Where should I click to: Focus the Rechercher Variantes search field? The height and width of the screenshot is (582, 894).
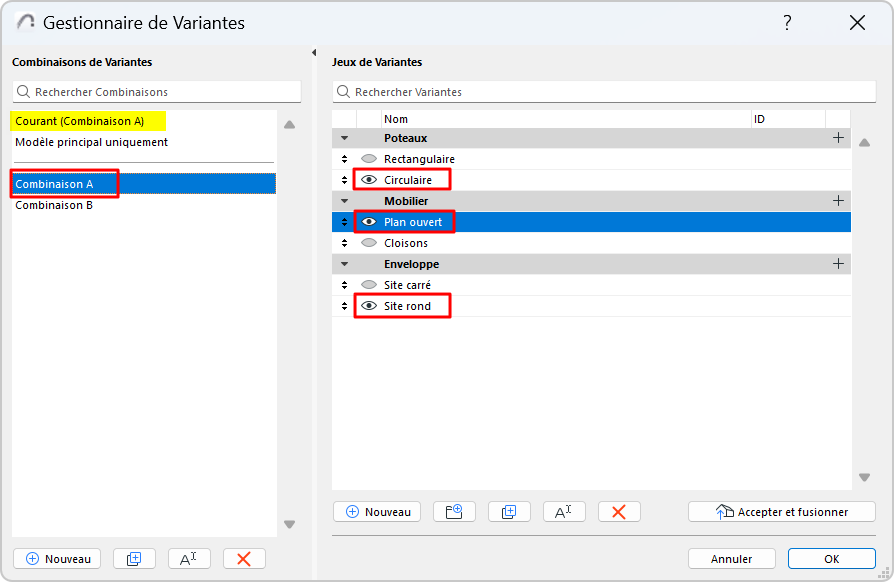tap(600, 92)
